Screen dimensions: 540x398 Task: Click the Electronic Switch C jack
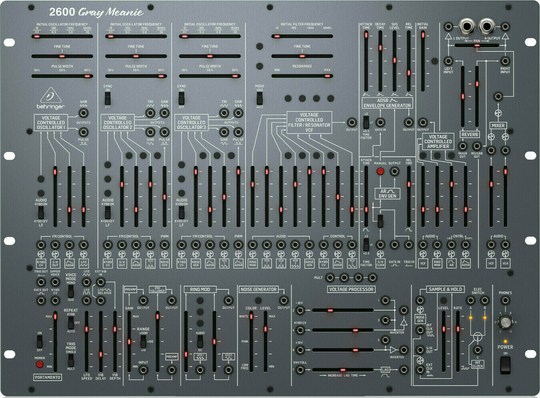point(477,350)
